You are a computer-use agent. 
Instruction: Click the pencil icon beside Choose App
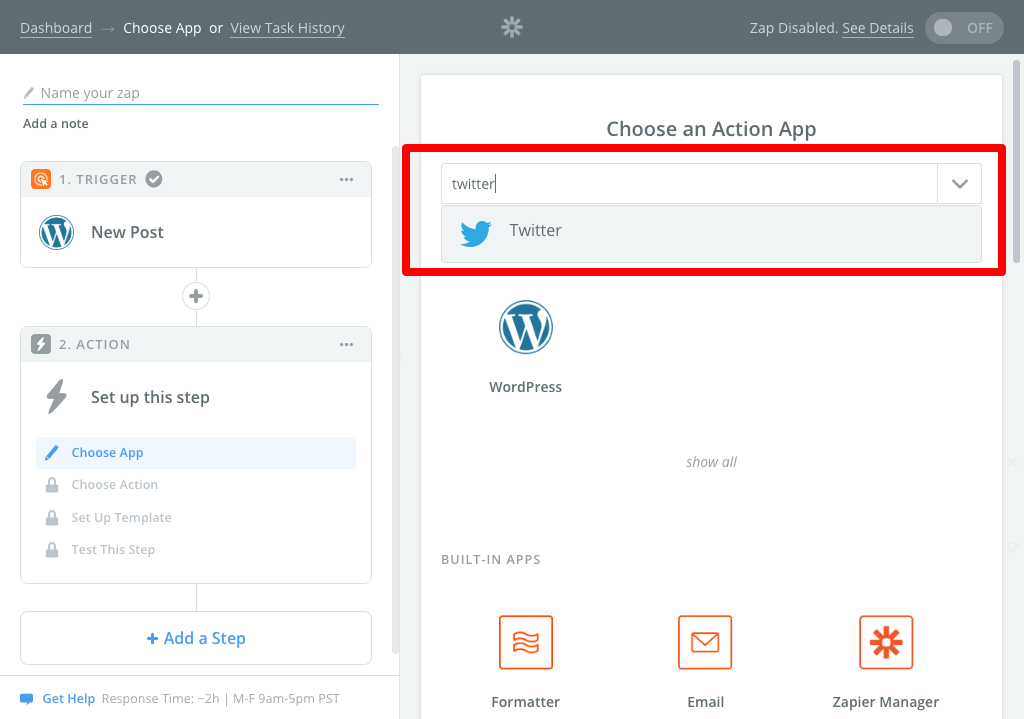tap(52, 453)
